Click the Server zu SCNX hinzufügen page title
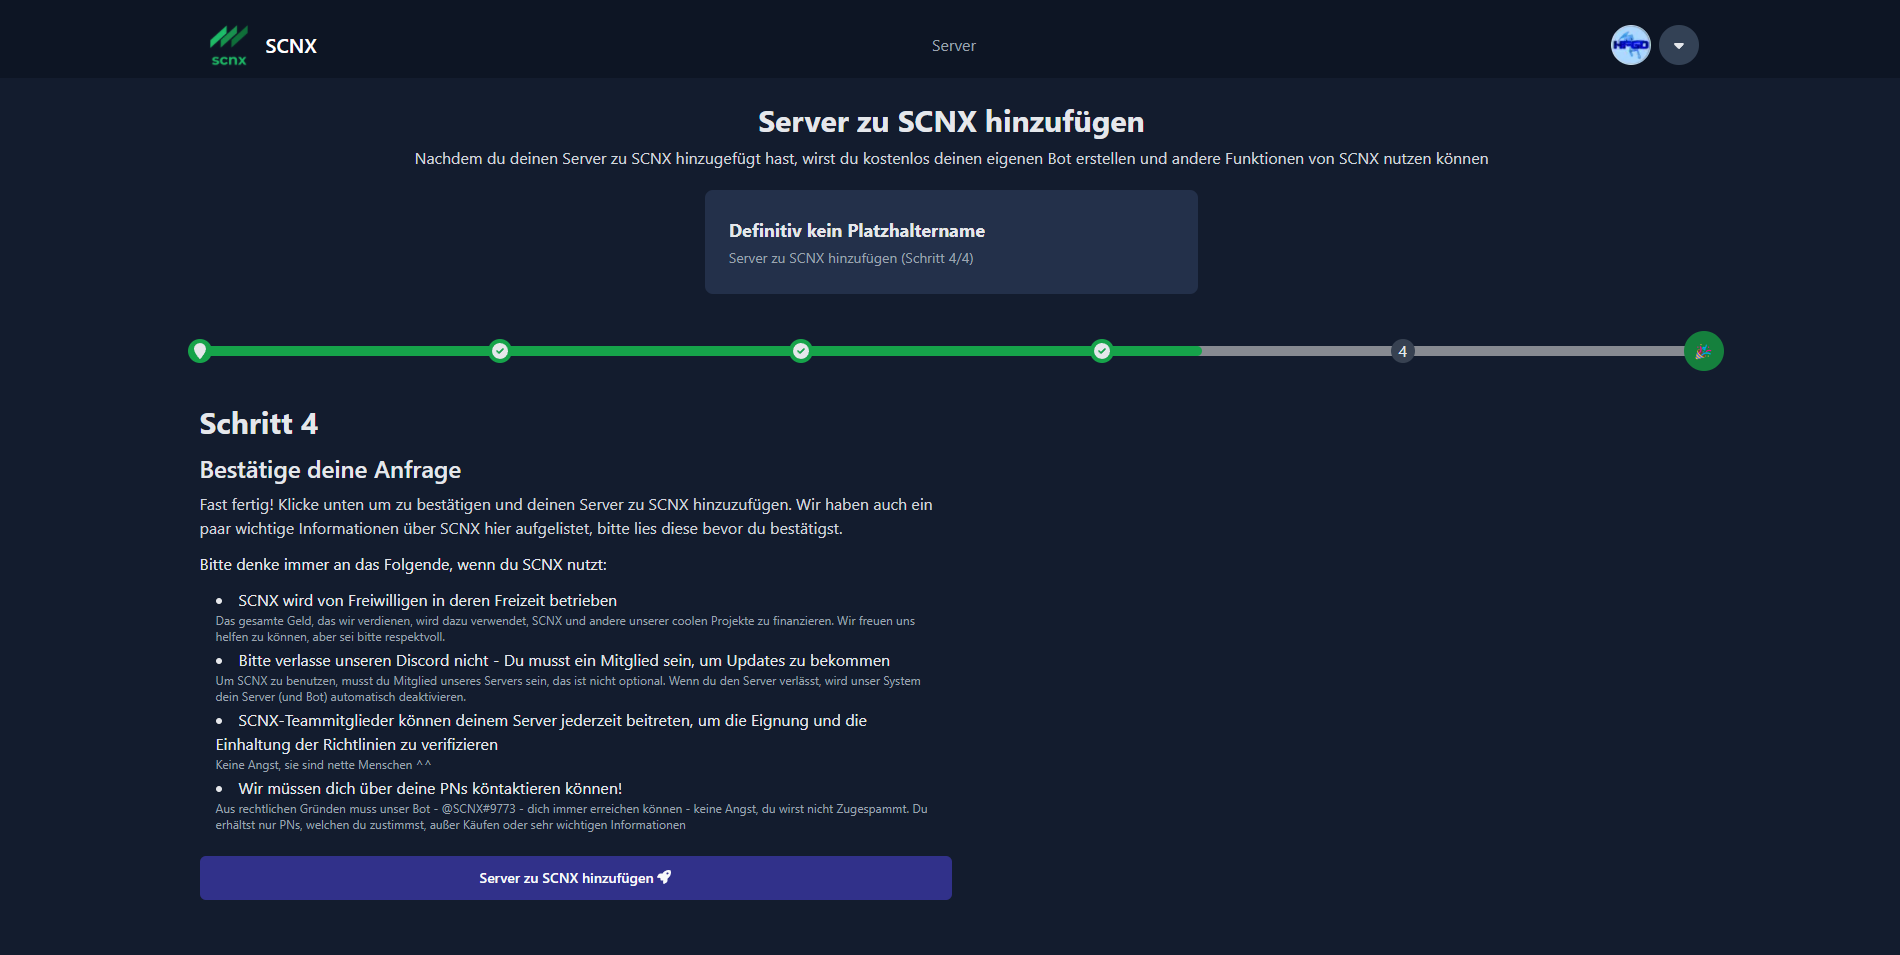Viewport: 1900px width, 955px height. pyautogui.click(x=951, y=122)
